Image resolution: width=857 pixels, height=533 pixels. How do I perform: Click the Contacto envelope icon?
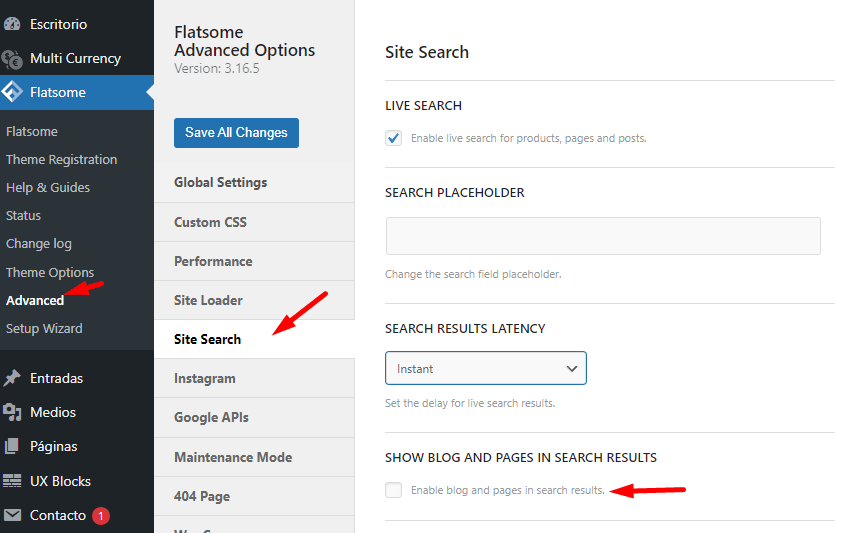12,515
